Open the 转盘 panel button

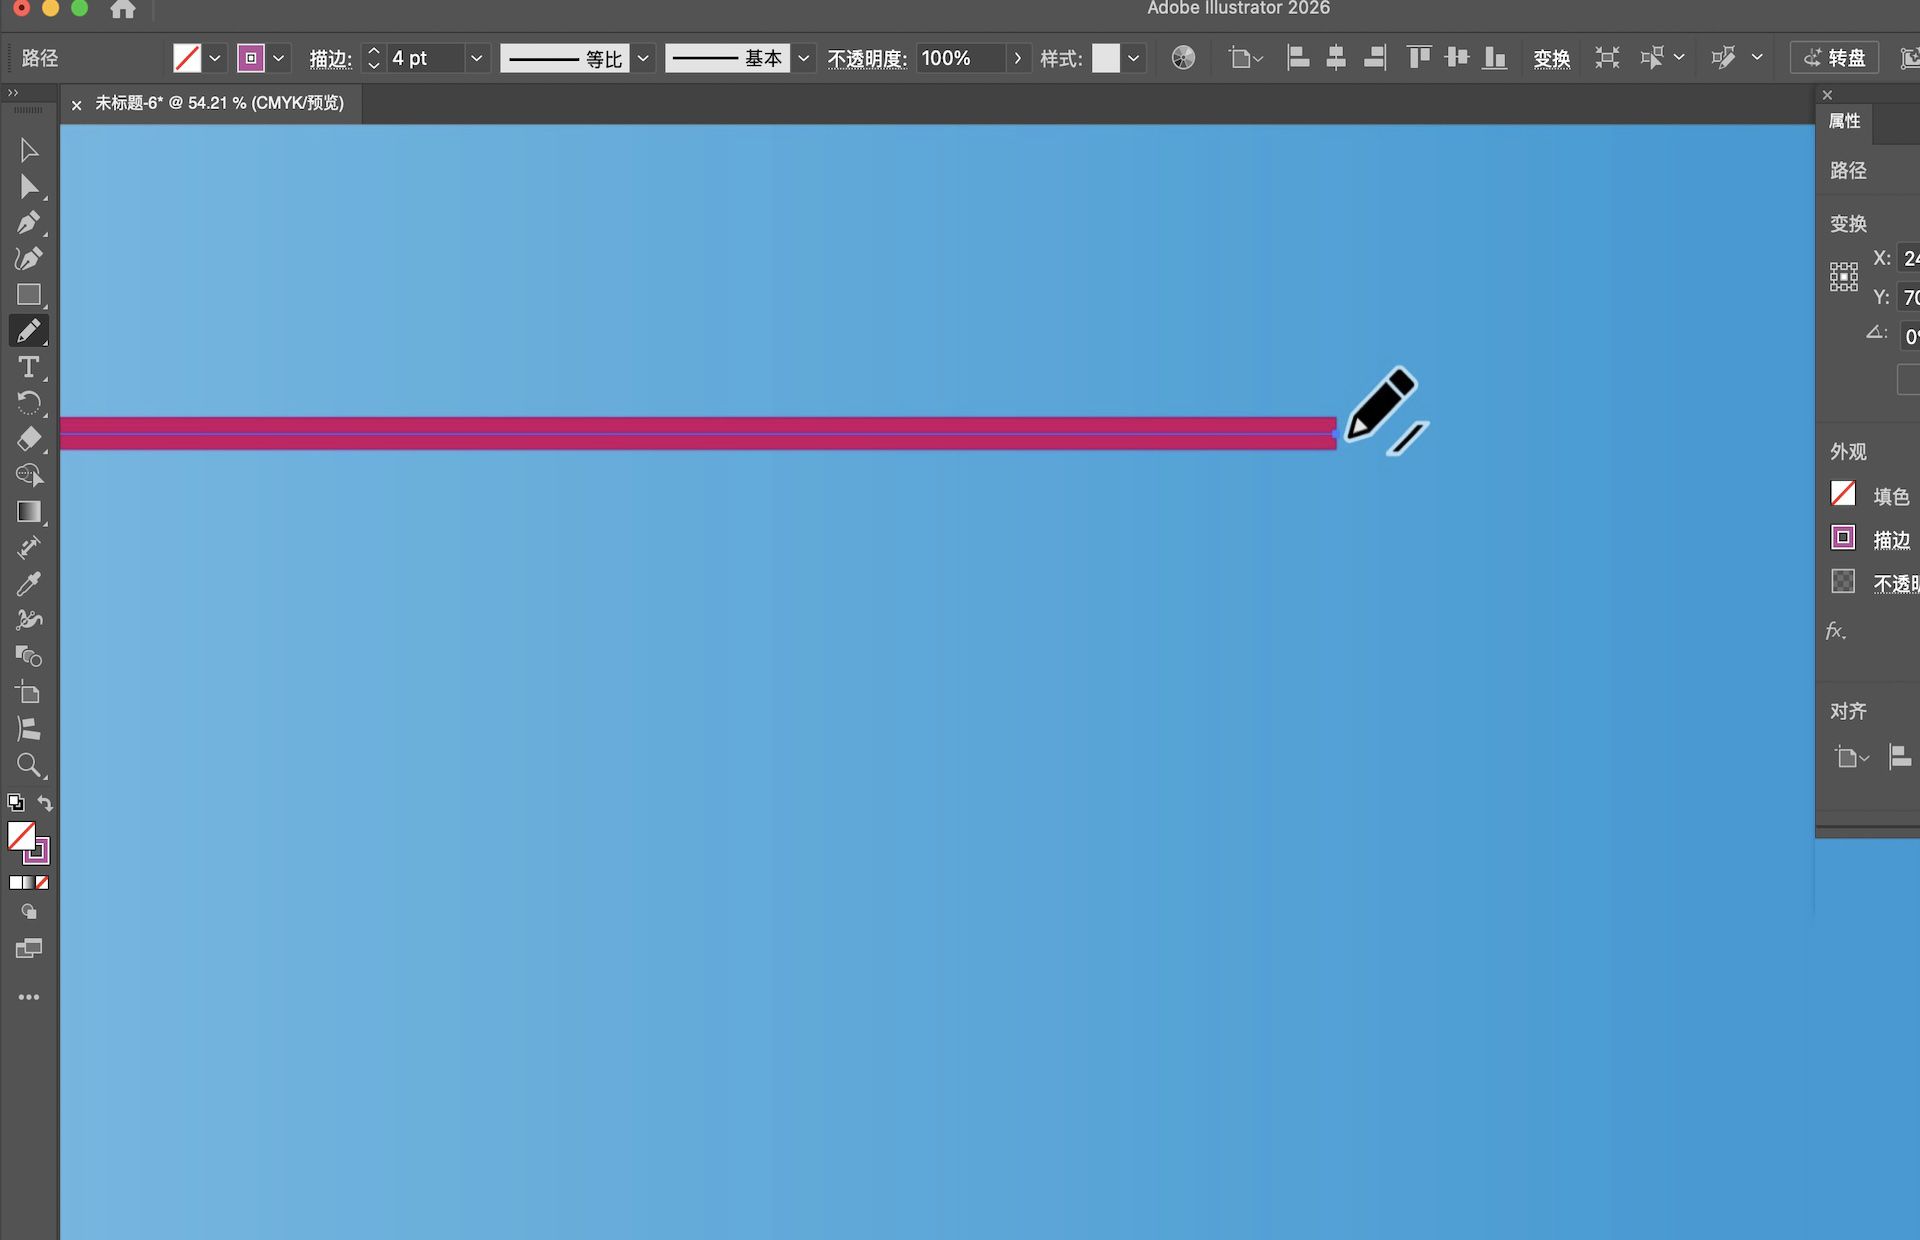point(1834,57)
